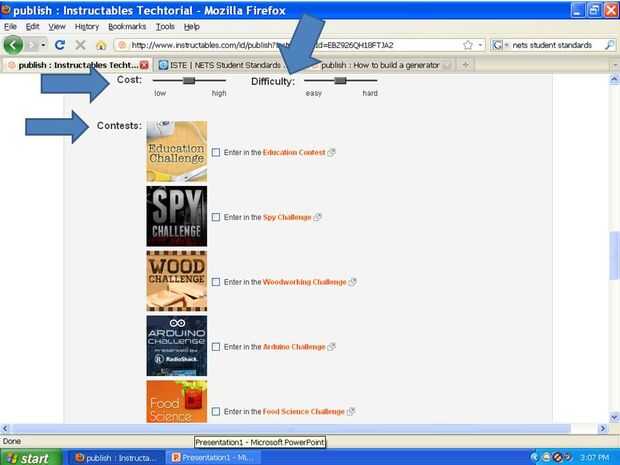Click the Cost label
The height and width of the screenshot is (465, 620).
[129, 80]
